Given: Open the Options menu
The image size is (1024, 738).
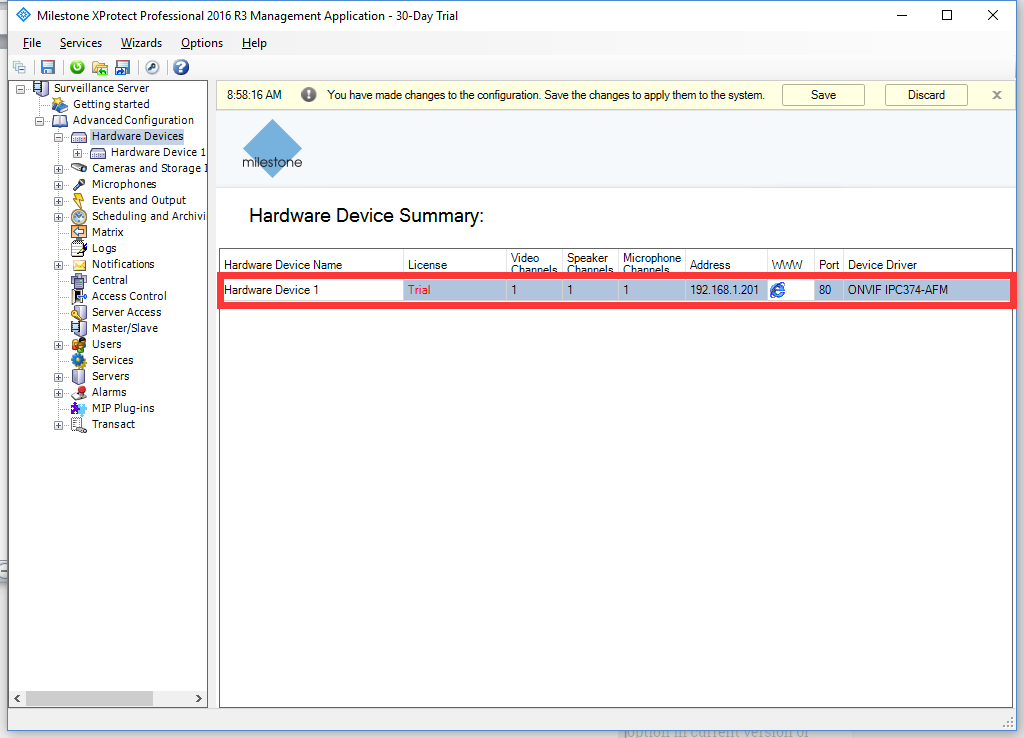Looking at the screenshot, I should (x=202, y=43).
